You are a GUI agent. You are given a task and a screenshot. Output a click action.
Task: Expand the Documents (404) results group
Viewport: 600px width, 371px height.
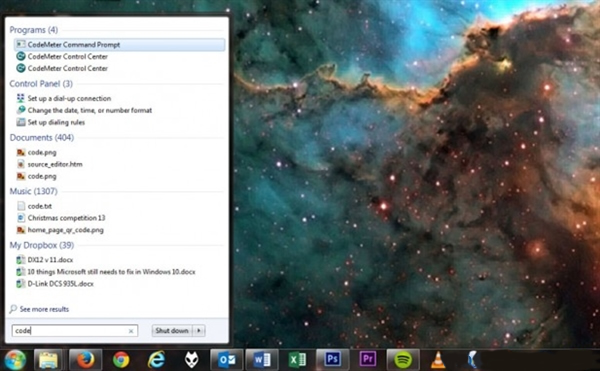point(42,137)
